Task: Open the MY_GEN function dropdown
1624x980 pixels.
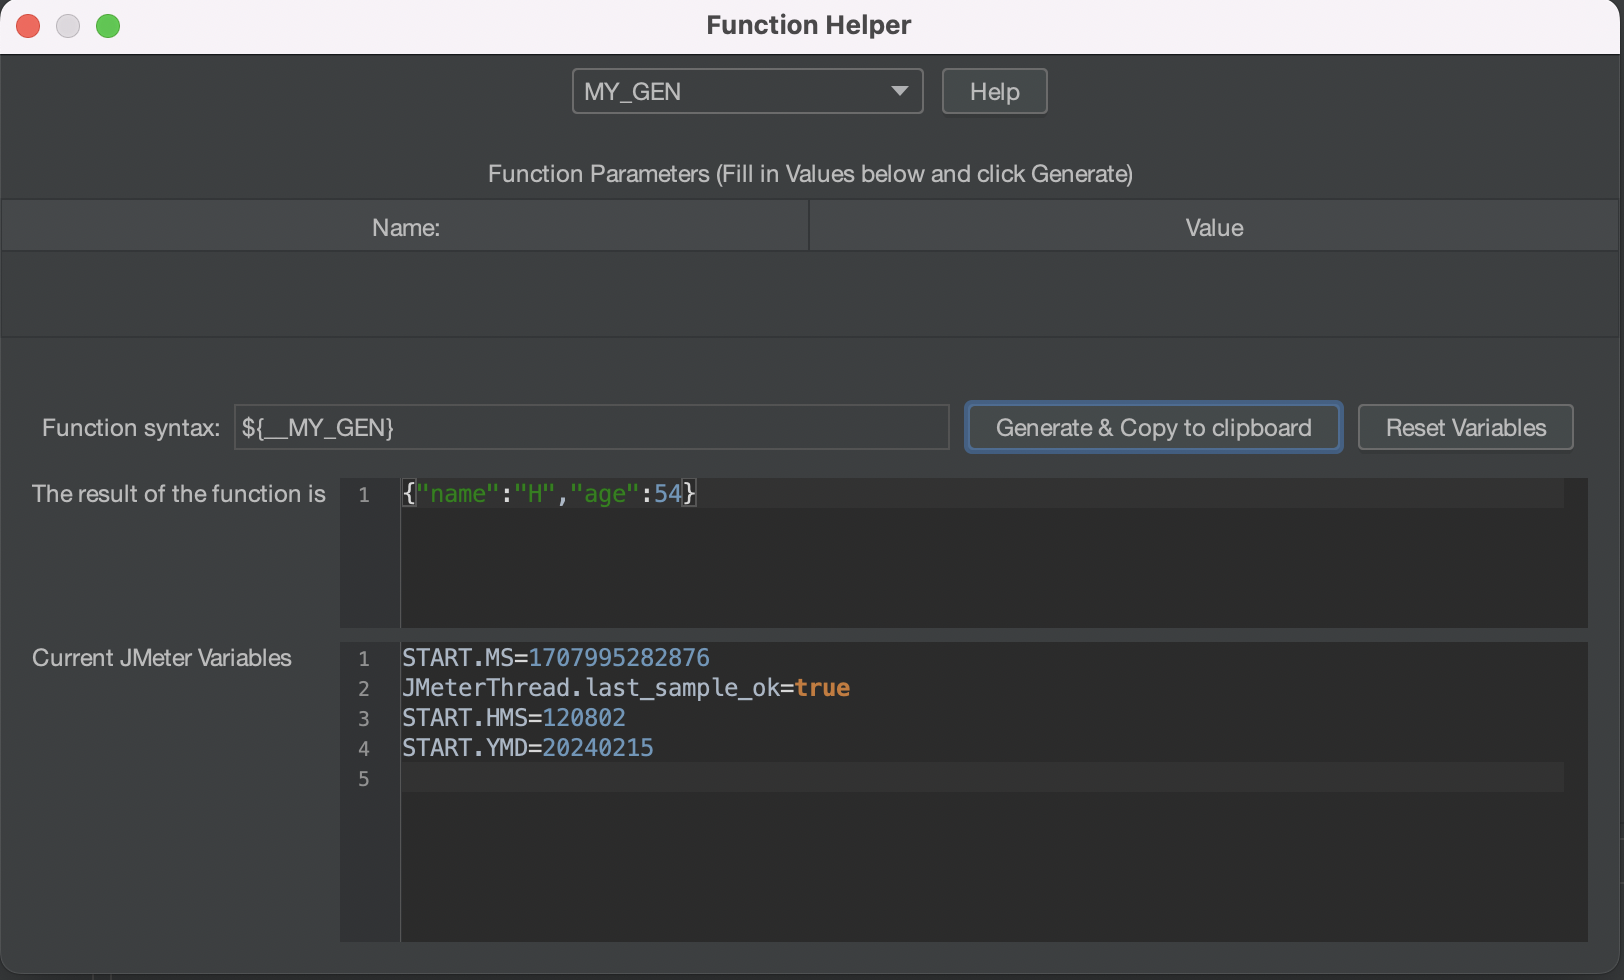Action: [x=747, y=91]
